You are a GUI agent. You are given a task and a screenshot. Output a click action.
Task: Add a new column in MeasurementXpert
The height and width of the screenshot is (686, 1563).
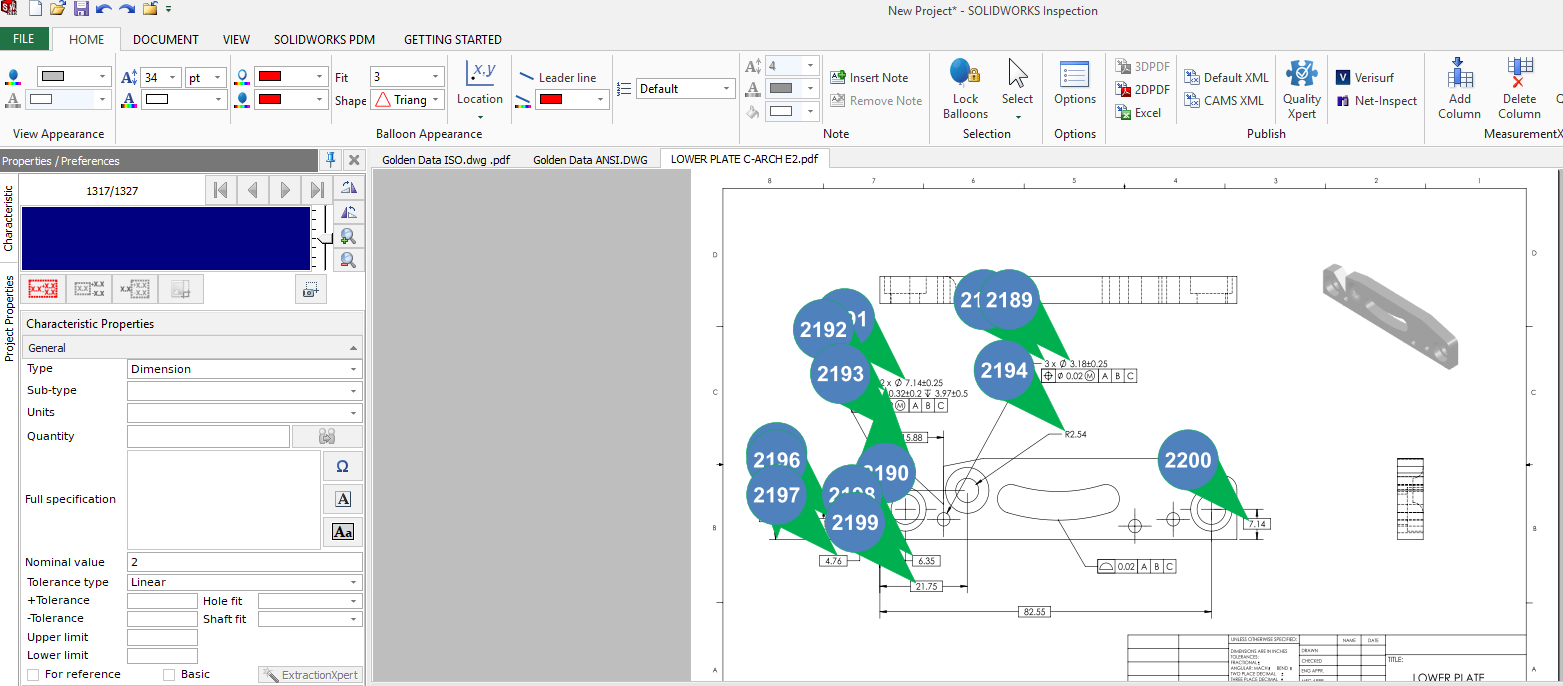click(x=1459, y=90)
